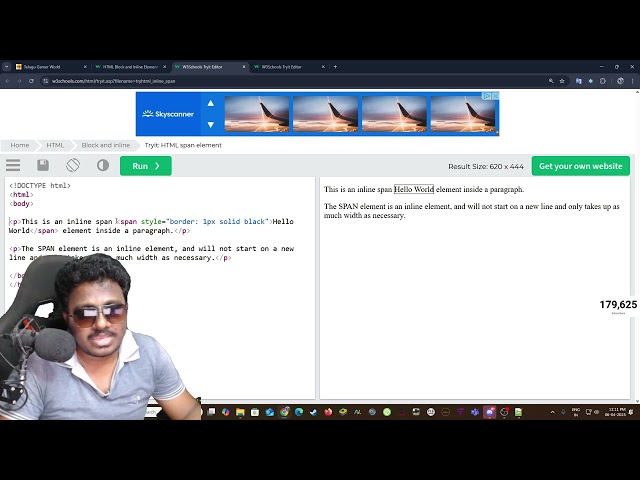Open File Explorer from the taskbar

(240, 412)
